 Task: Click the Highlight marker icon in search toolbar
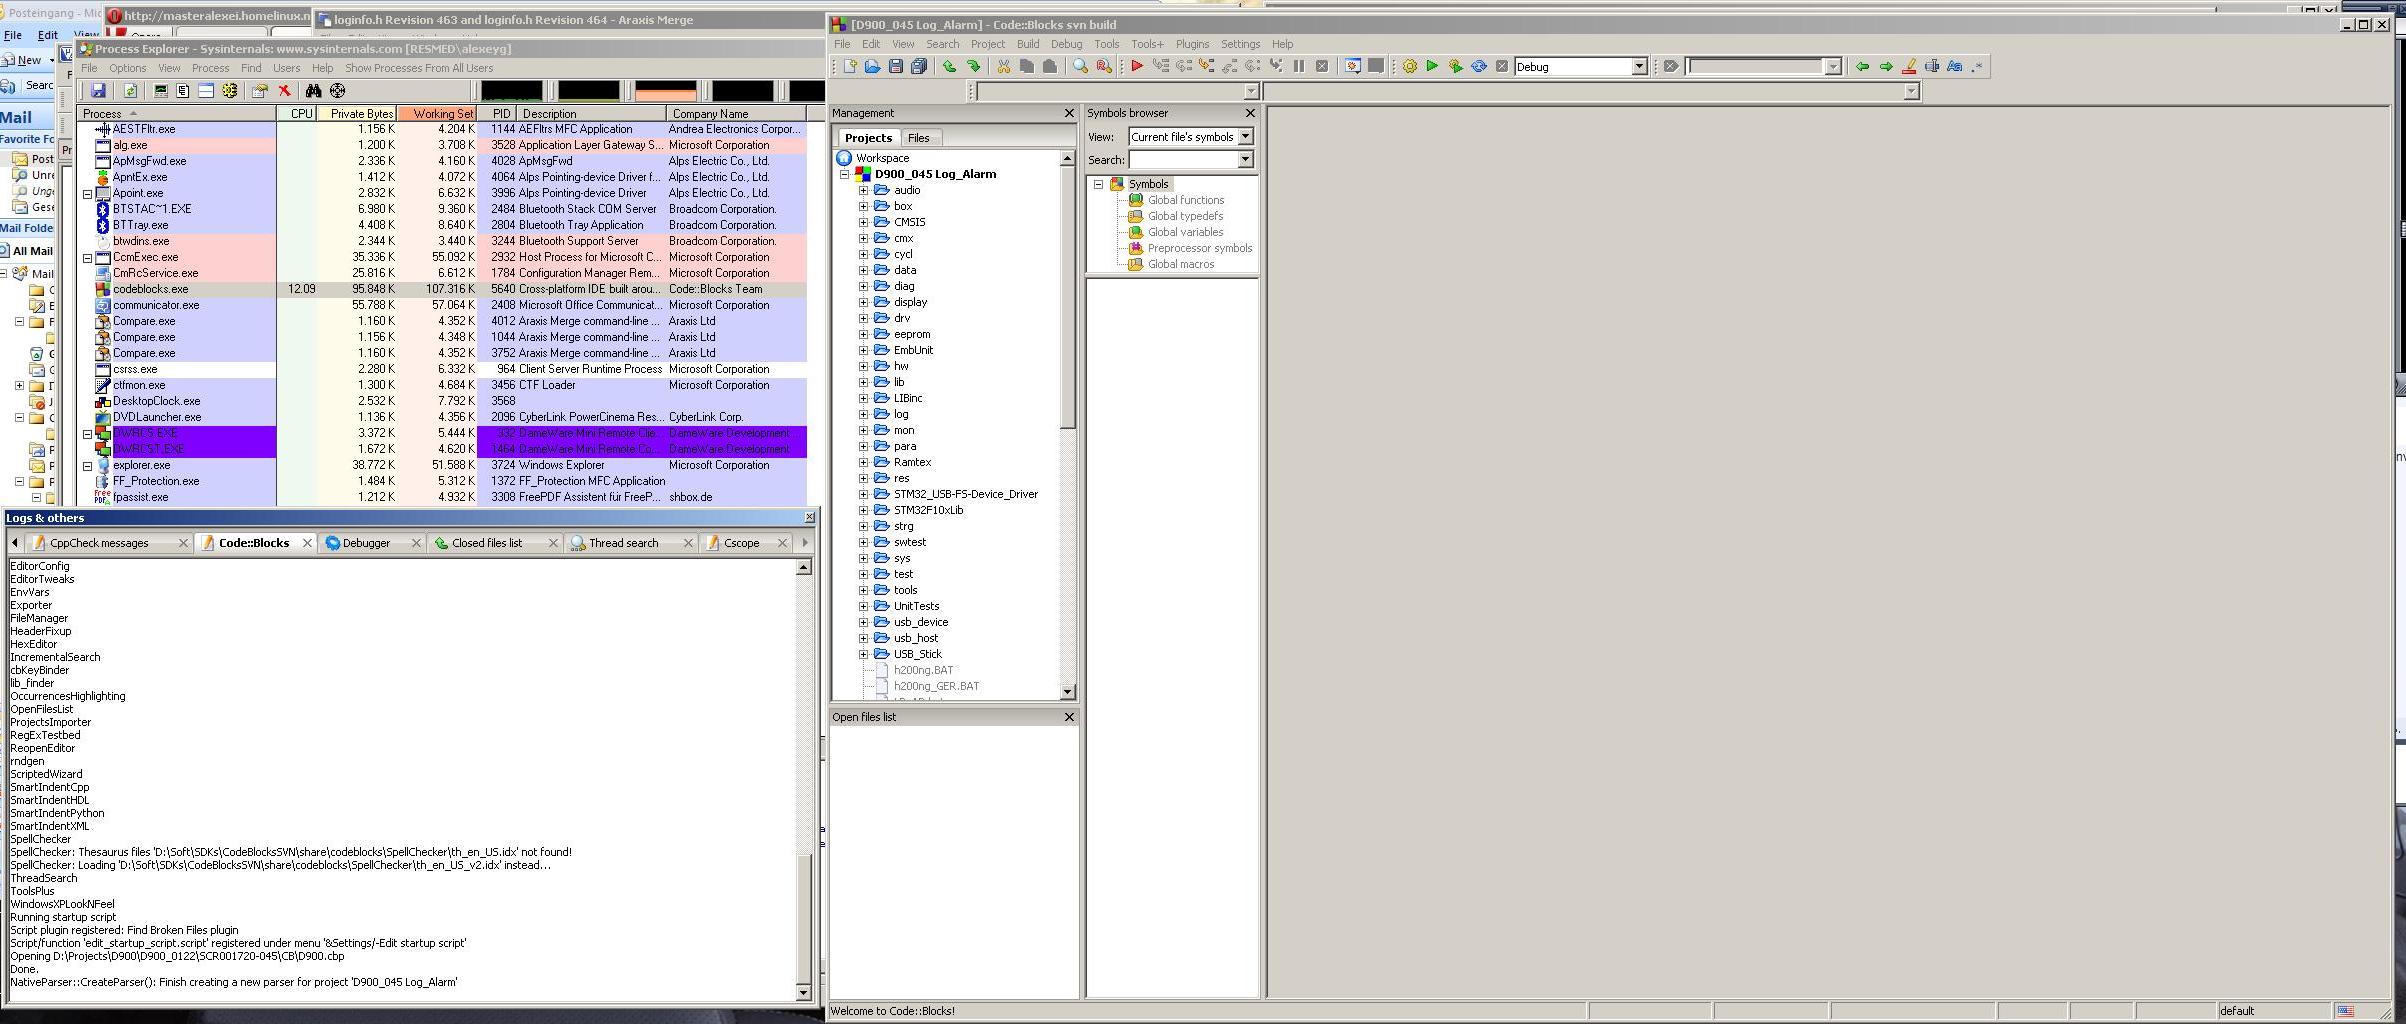[x=1909, y=67]
